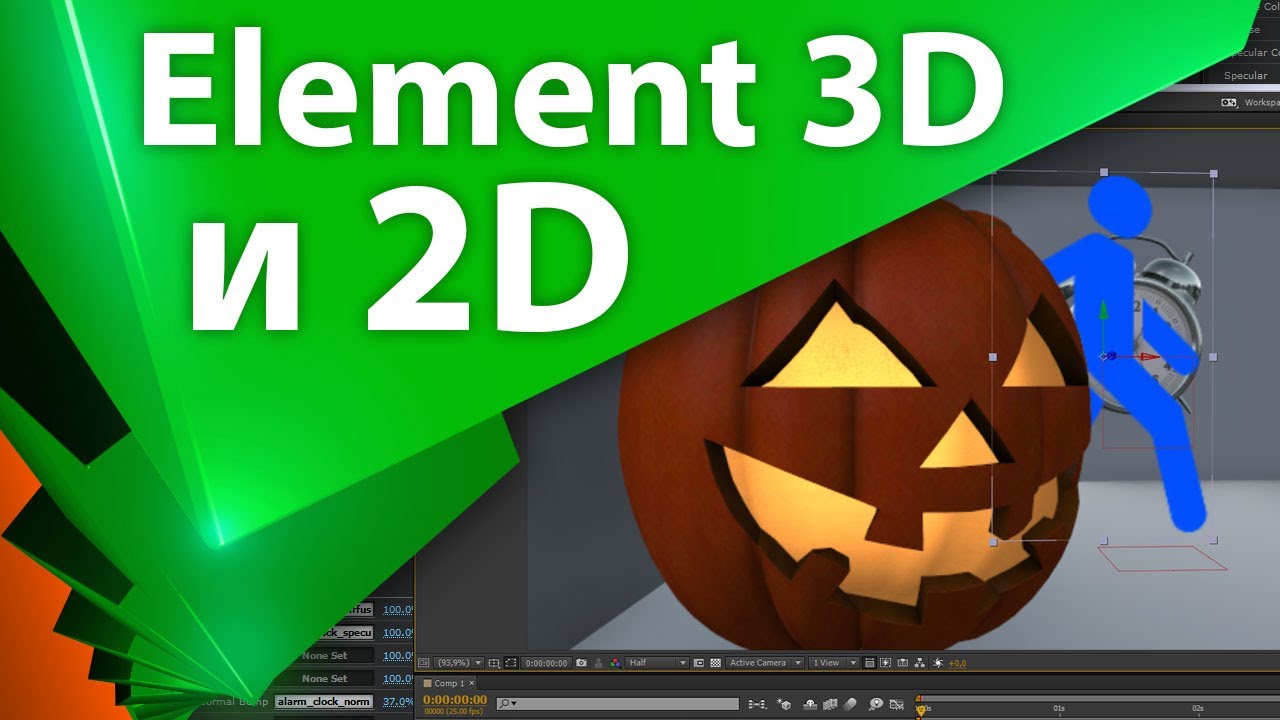Switch to the Comp 1 timeline tab
Viewport: 1280px width, 720px height.
pos(450,683)
